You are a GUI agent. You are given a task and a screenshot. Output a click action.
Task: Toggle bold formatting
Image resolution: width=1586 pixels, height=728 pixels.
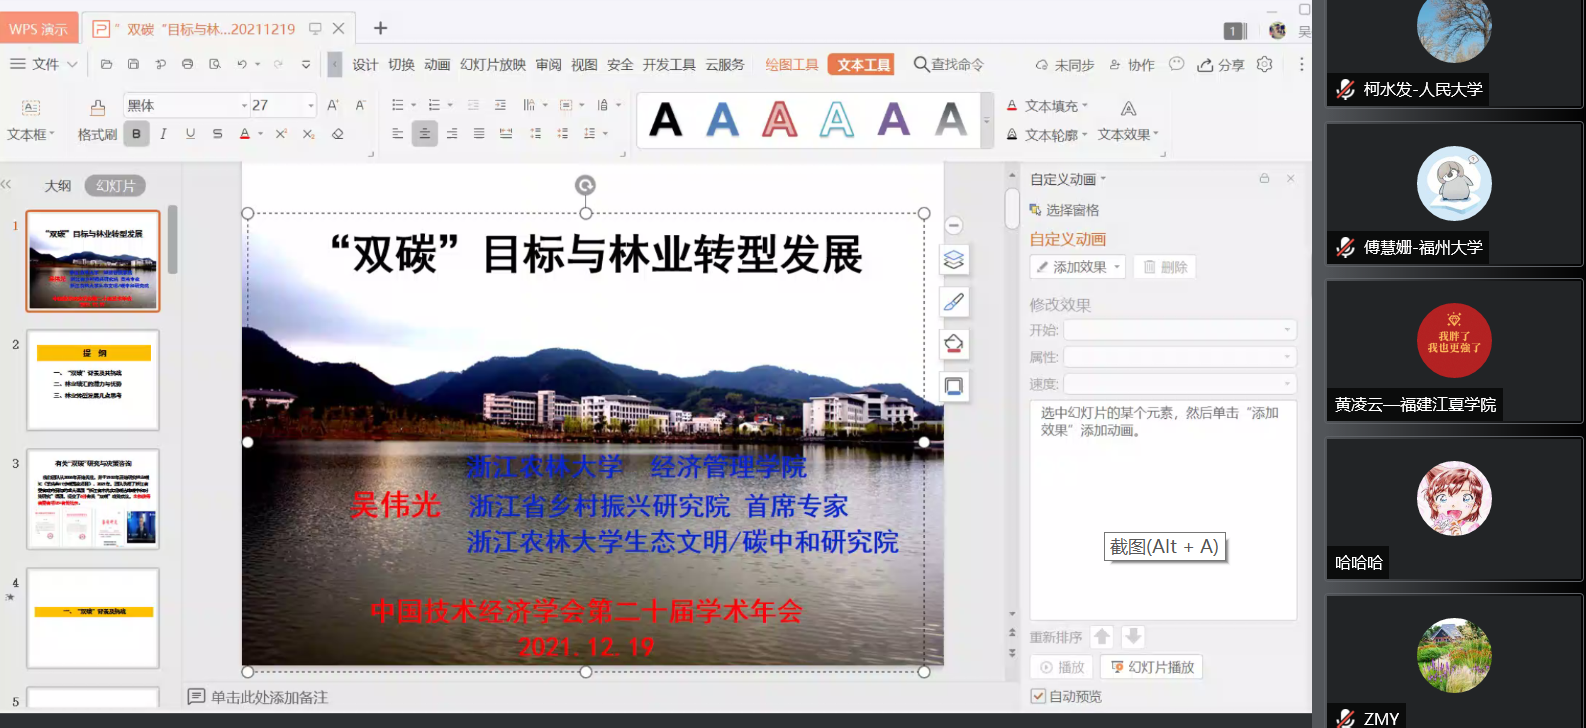(x=136, y=134)
